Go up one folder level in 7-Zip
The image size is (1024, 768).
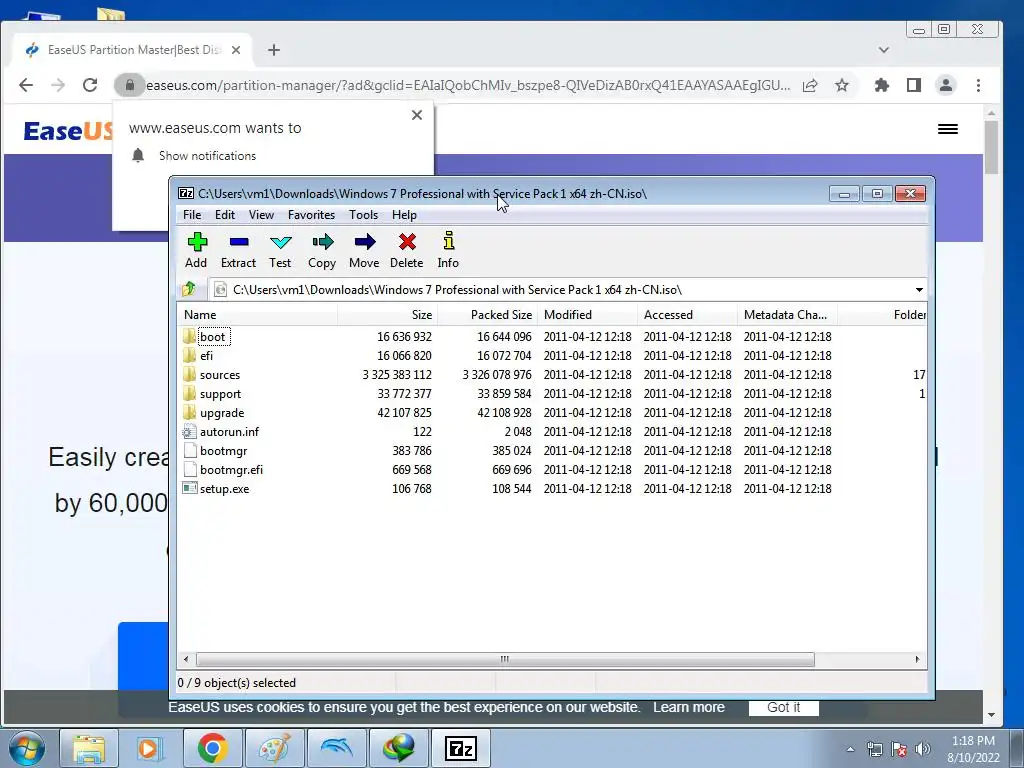coord(189,289)
